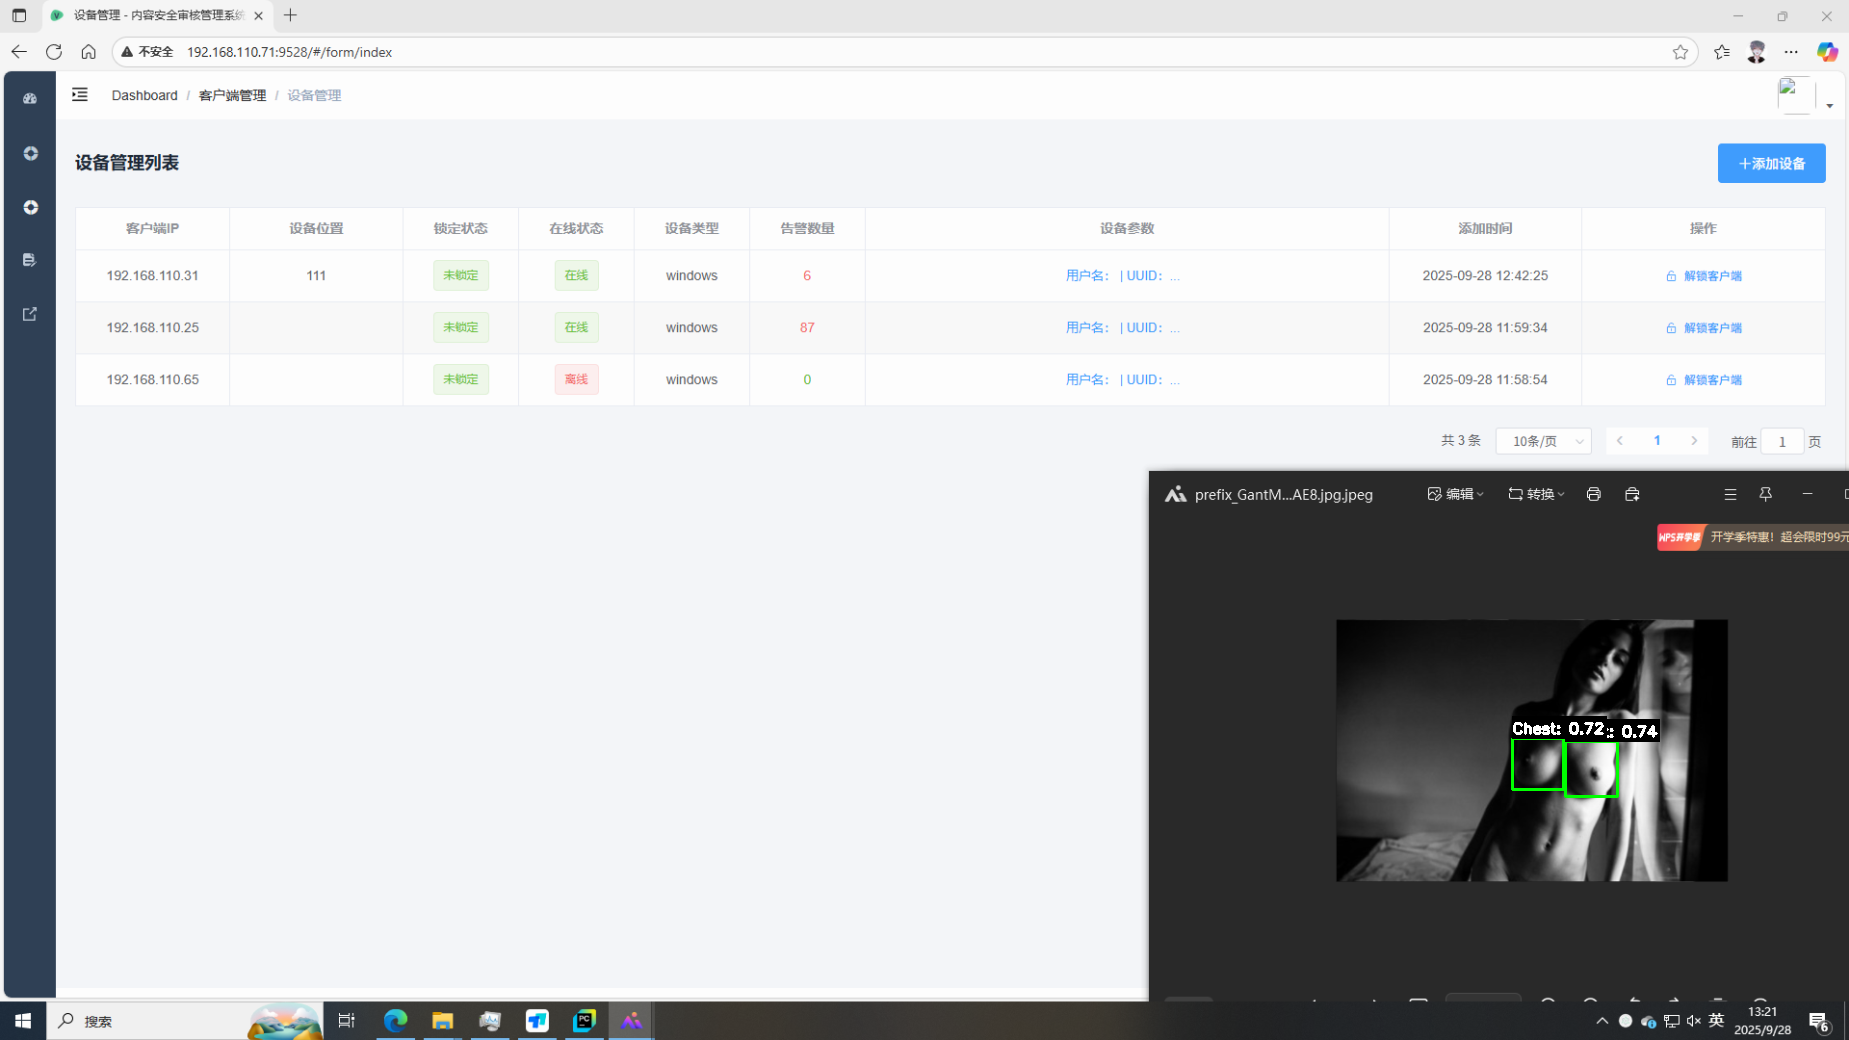Screen dimensions: 1849x1040
Task: Click the next page arrow in pagination
Action: [1694, 441]
